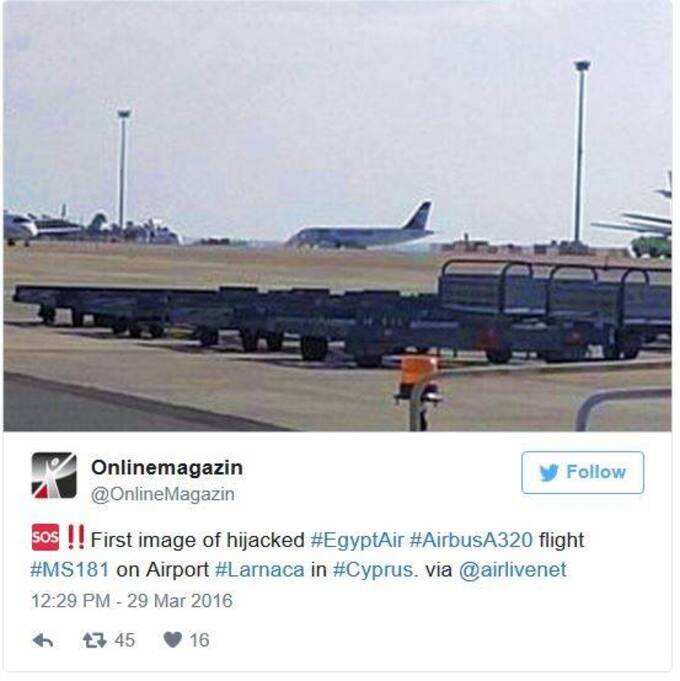Click the reply arrow icon

[43, 641]
